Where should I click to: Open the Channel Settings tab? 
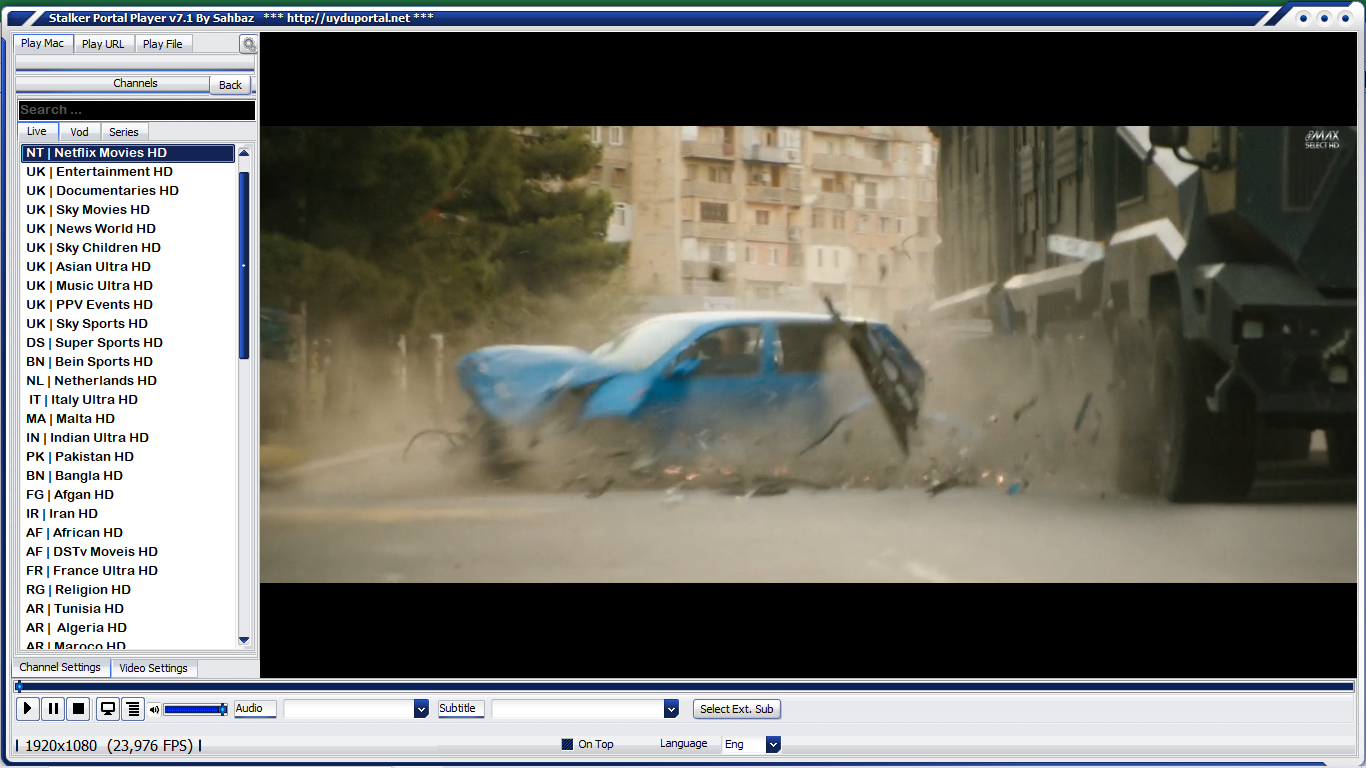pos(60,667)
